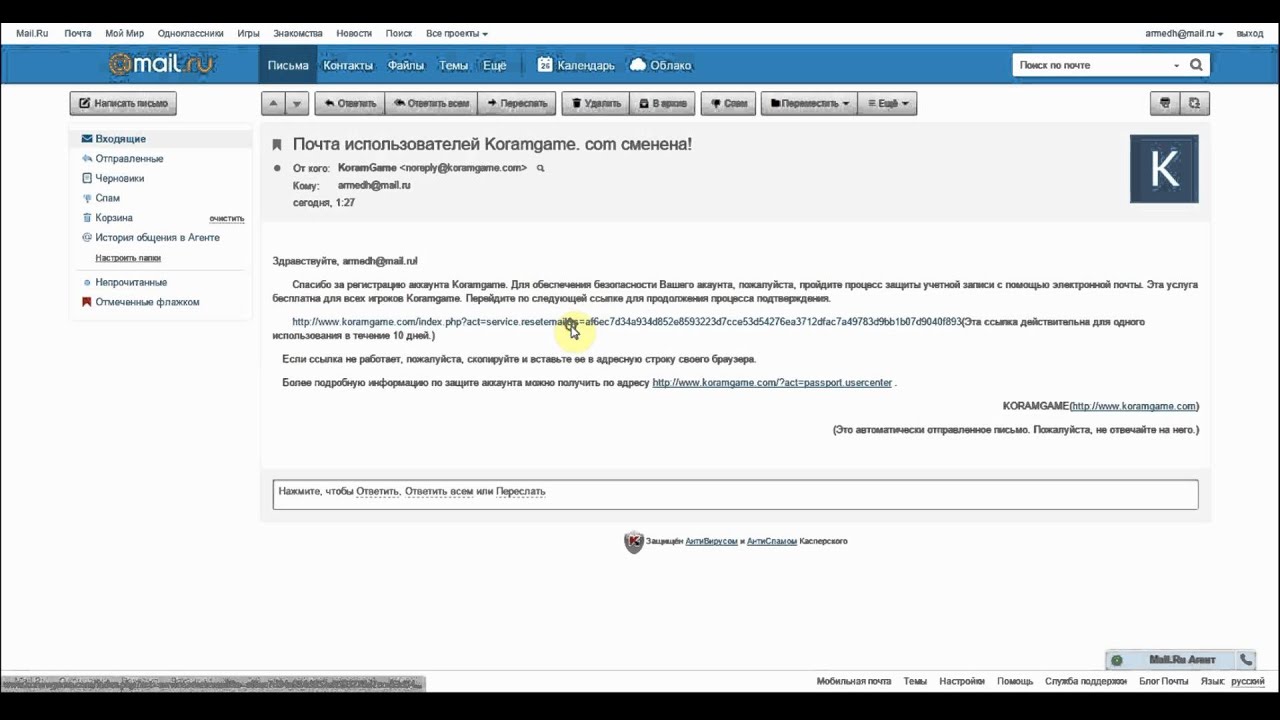The height and width of the screenshot is (720, 1280).
Task: Click Новости in top bar
Action: pyautogui.click(x=354, y=33)
